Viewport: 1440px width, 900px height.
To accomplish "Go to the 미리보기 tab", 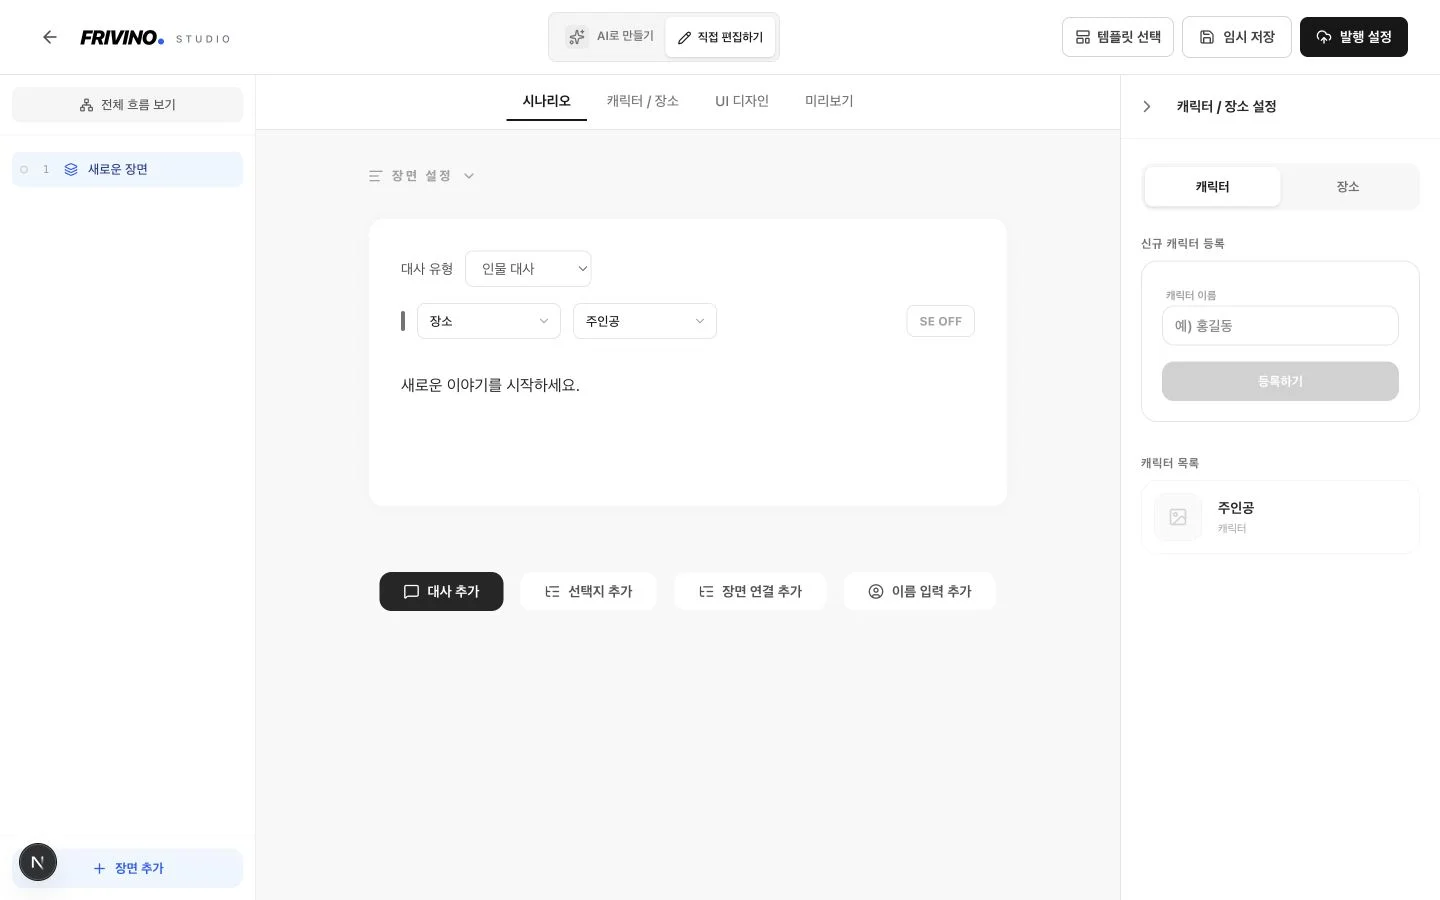I will click(x=829, y=101).
